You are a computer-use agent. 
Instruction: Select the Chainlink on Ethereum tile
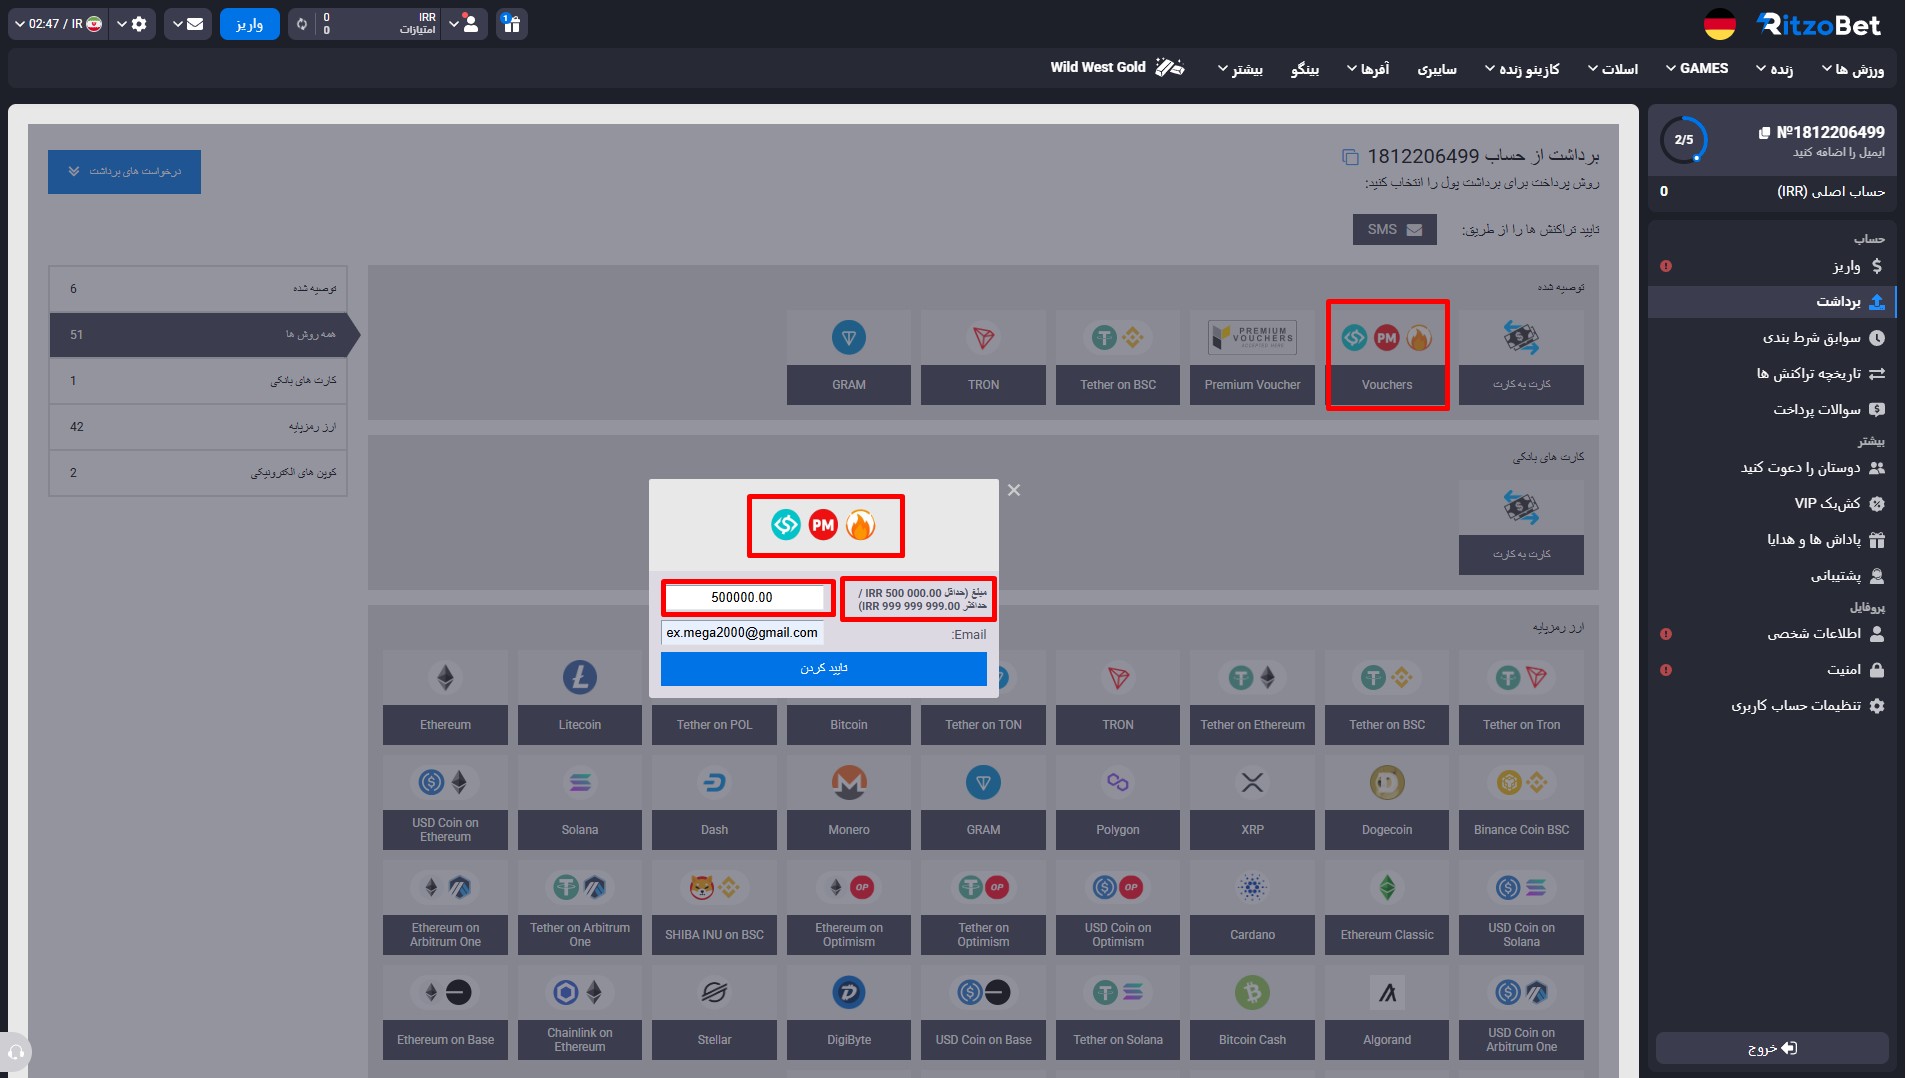click(x=580, y=1012)
